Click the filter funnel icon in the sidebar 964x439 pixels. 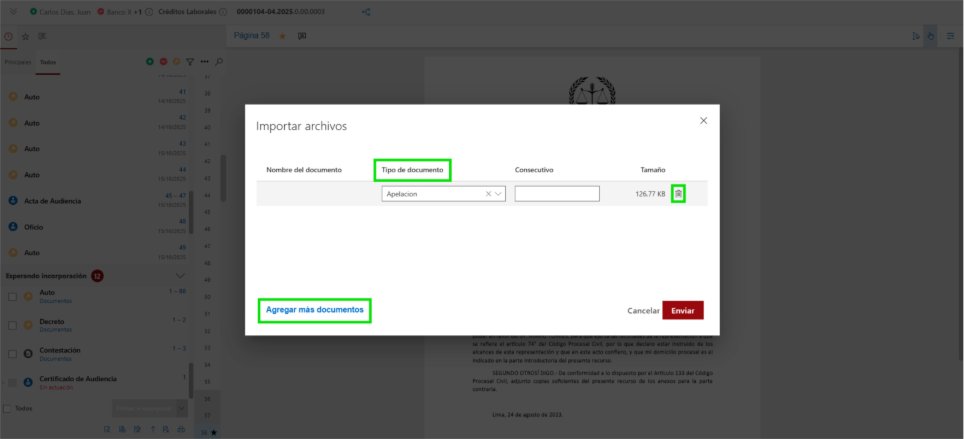189,62
